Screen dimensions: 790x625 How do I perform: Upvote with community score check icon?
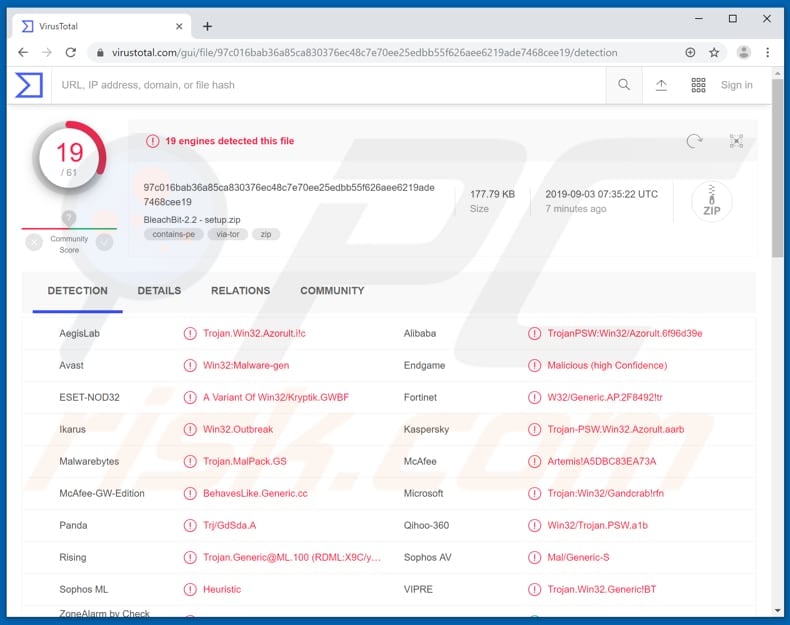coord(104,243)
